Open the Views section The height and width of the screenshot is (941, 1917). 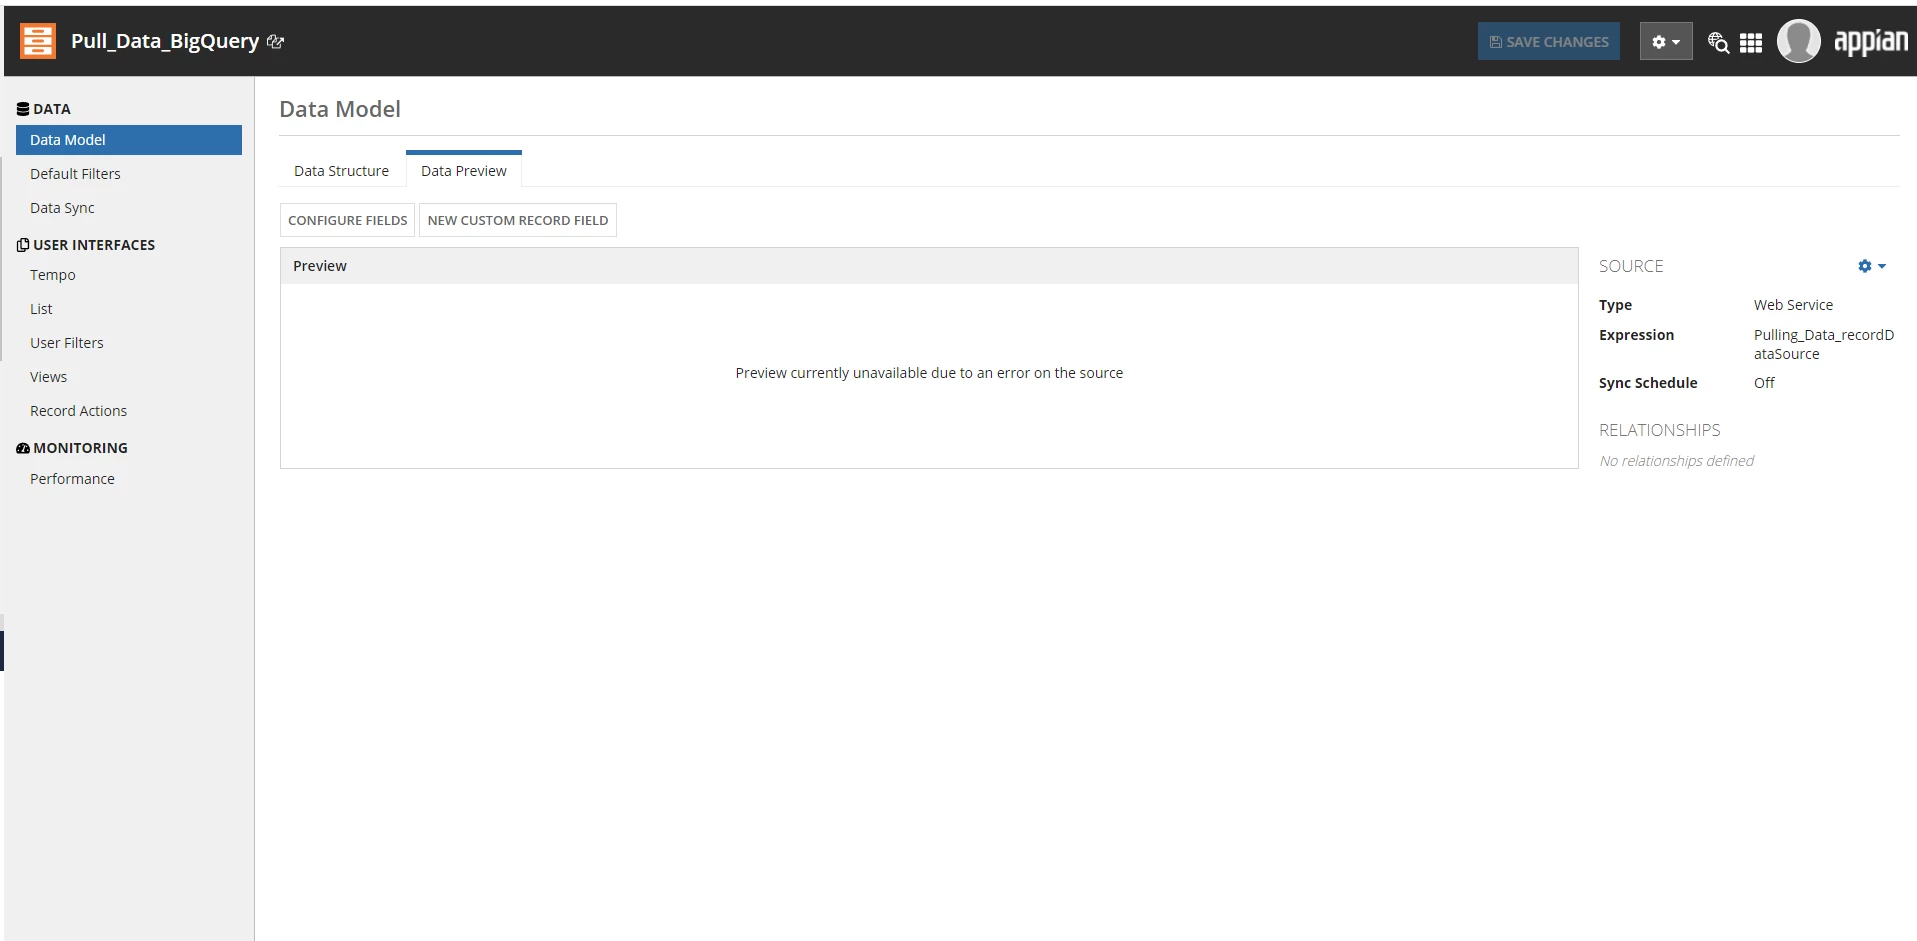coord(48,377)
